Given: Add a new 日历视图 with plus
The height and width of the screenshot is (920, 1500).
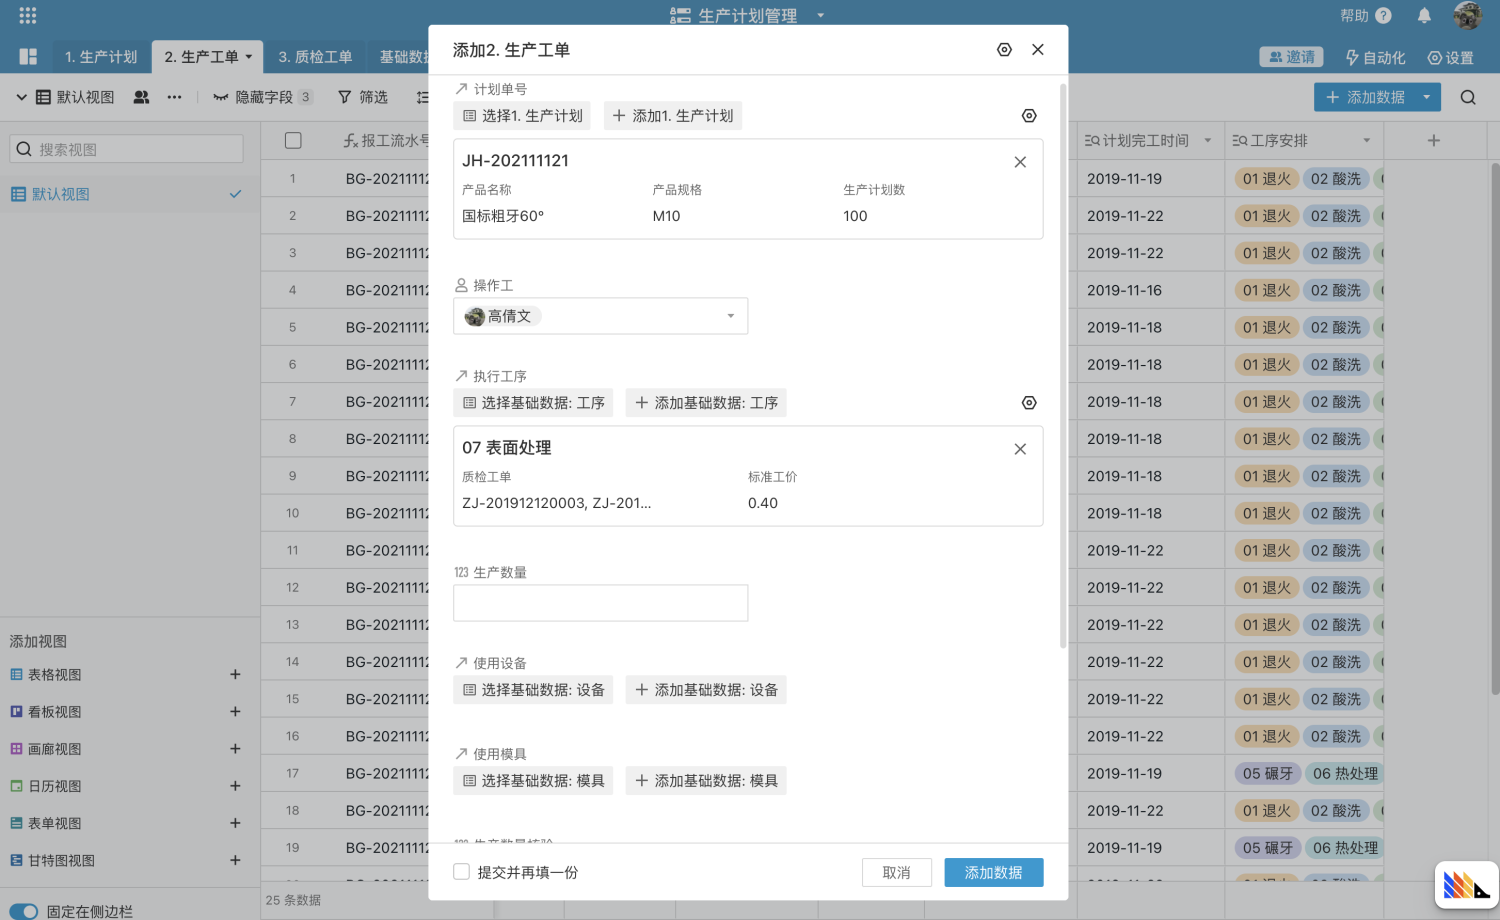Looking at the screenshot, I should coord(235,786).
